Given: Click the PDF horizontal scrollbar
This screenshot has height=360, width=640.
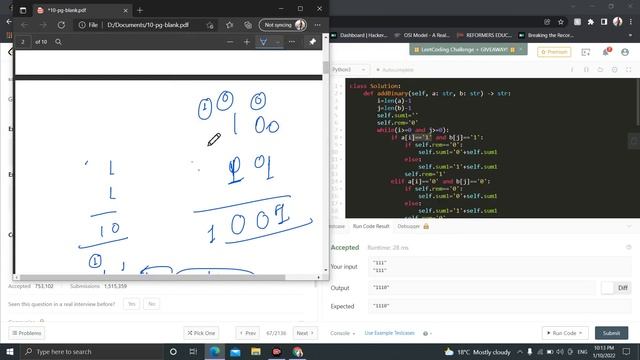Looking at the screenshot, I should pyautogui.click(x=152, y=277).
